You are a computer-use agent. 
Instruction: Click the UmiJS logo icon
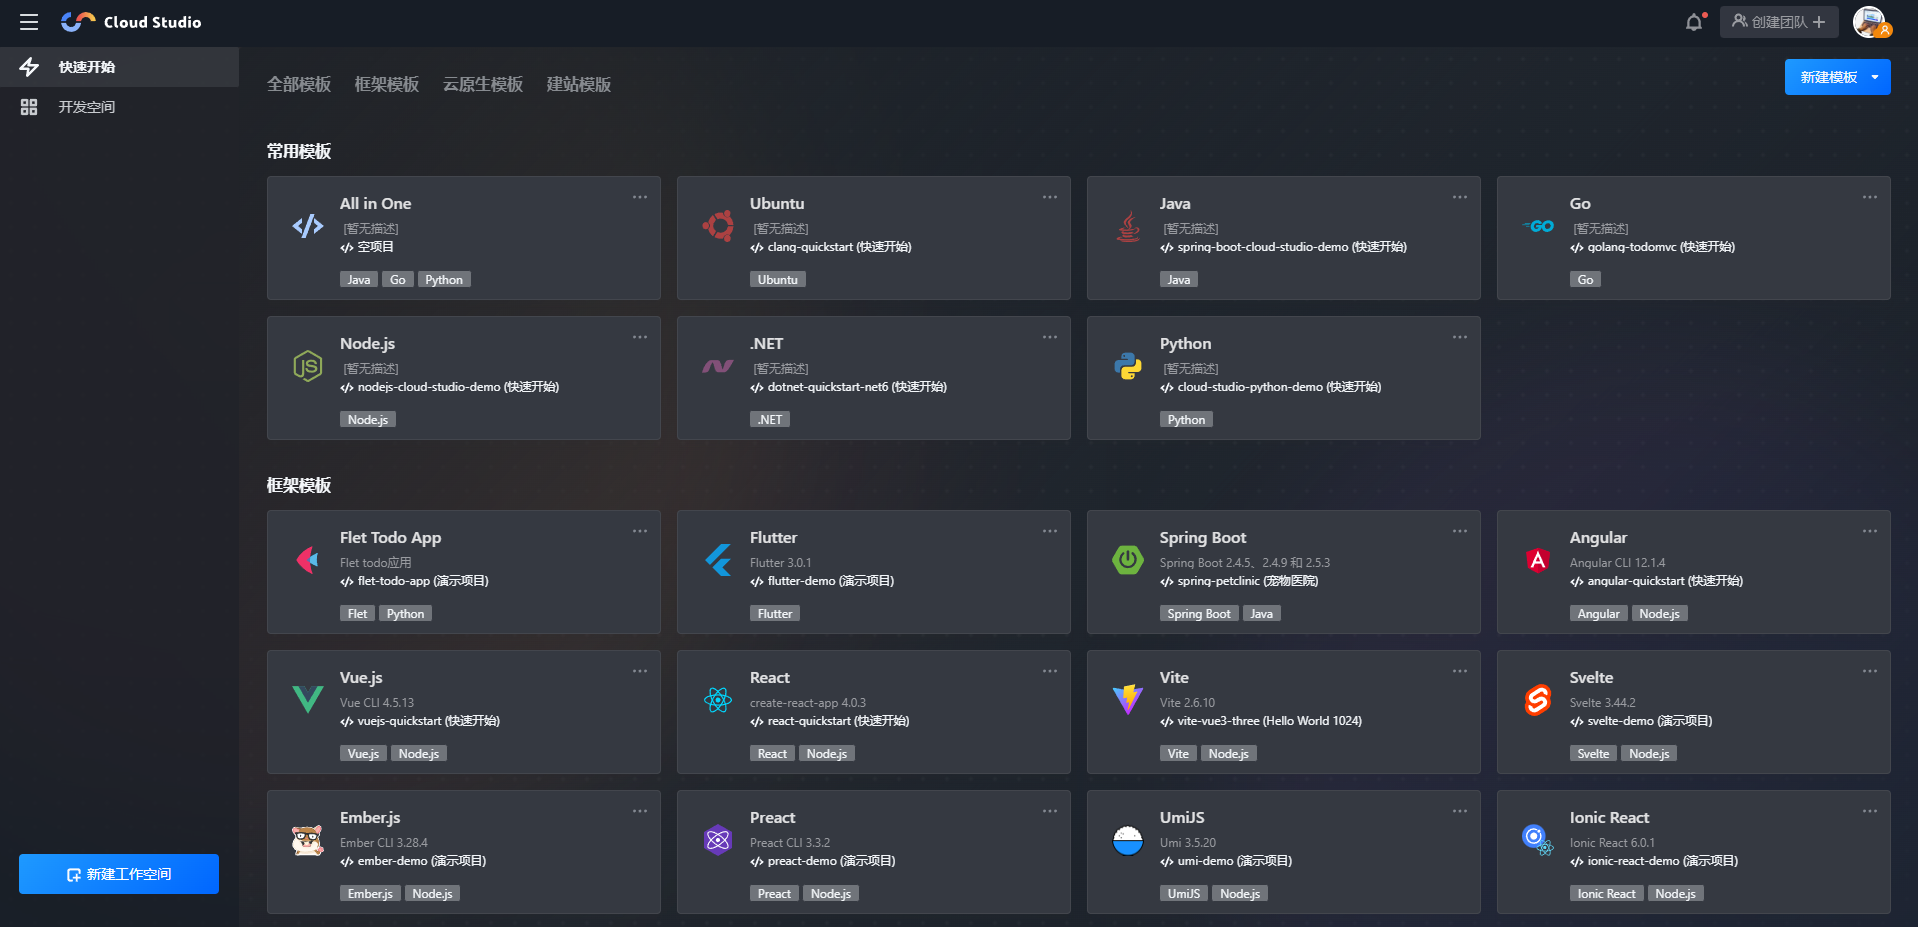point(1128,840)
